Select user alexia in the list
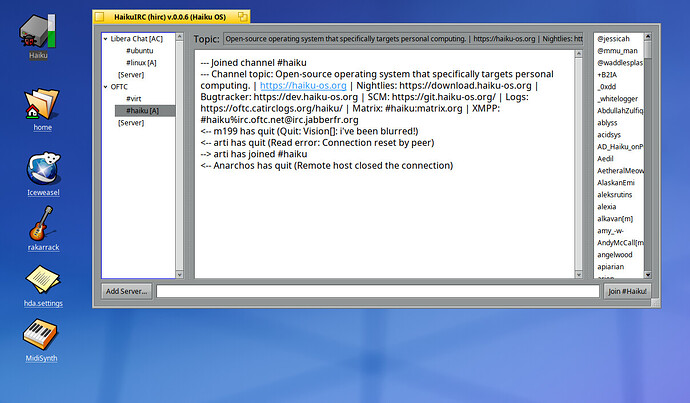The width and height of the screenshot is (690, 403). (x=606, y=207)
